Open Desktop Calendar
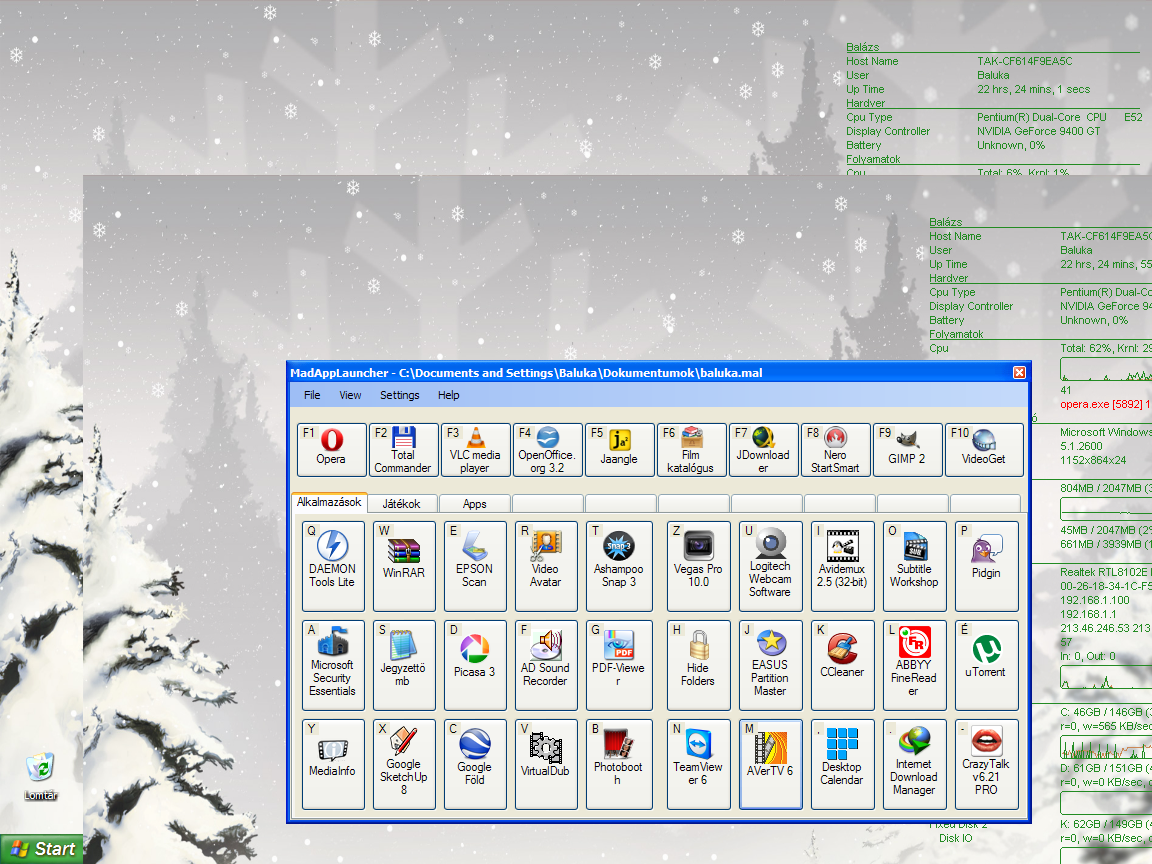The height and width of the screenshot is (864, 1152). 843,764
